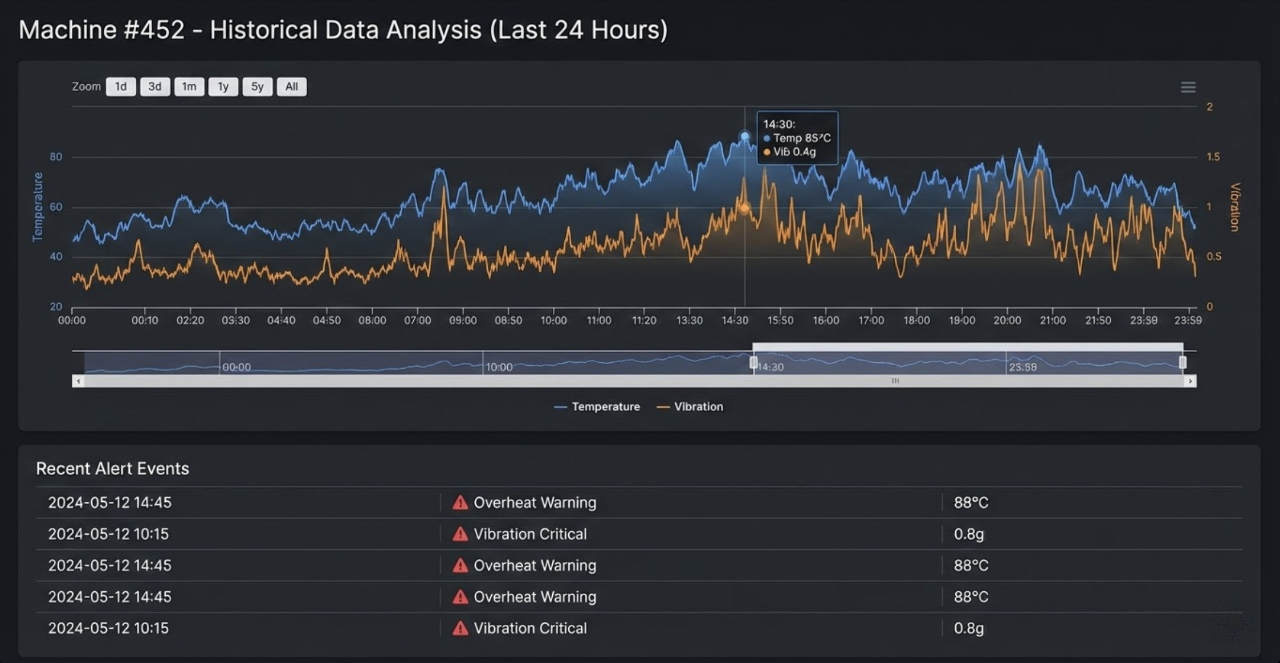Switch zoom range to 1y
This screenshot has width=1280, height=663.
tap(223, 87)
